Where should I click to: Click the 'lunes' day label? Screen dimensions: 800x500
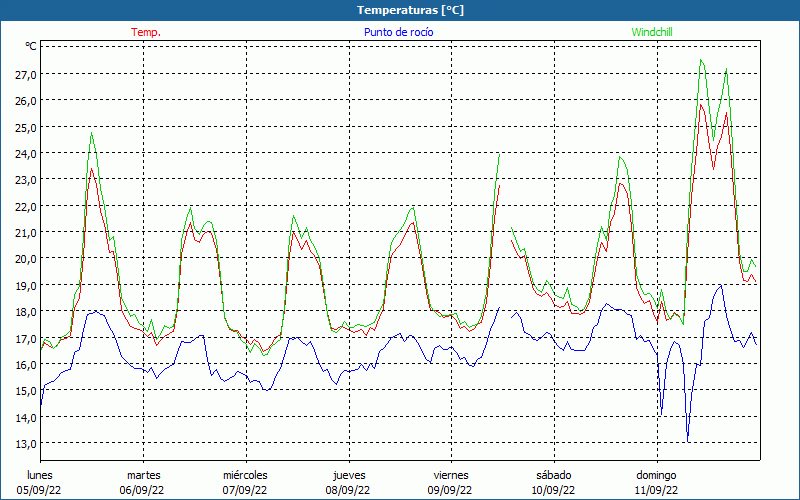click(x=40, y=475)
